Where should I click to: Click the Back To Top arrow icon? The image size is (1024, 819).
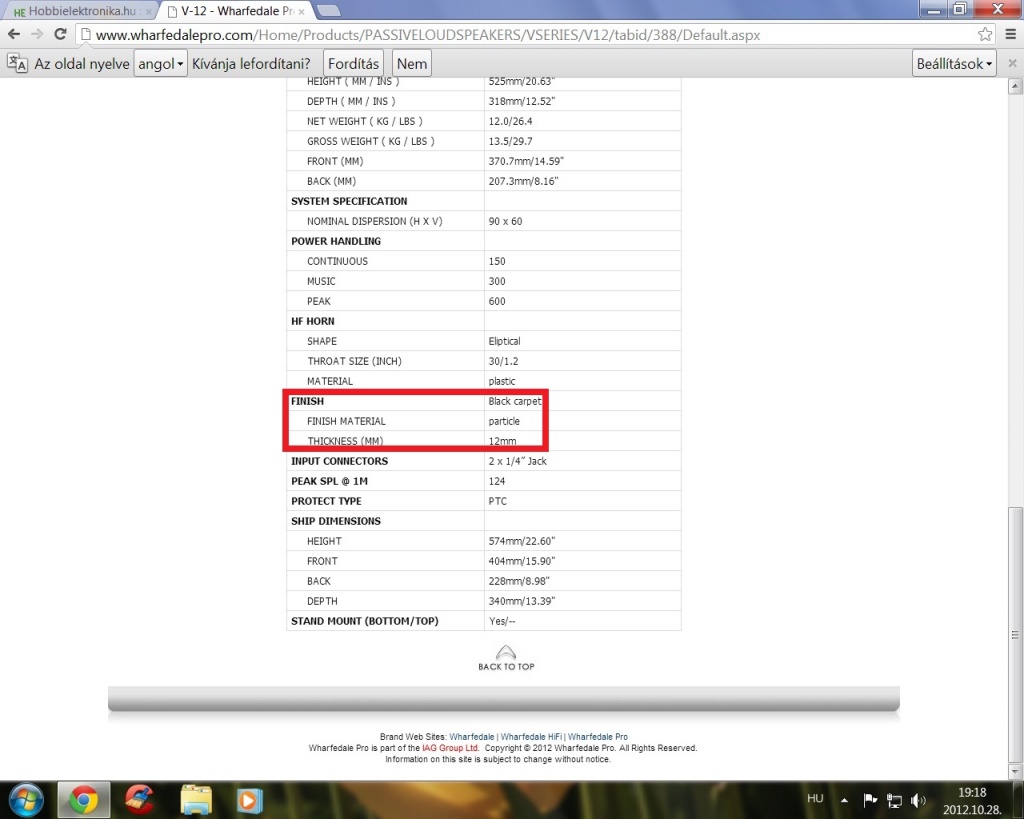tap(506, 652)
